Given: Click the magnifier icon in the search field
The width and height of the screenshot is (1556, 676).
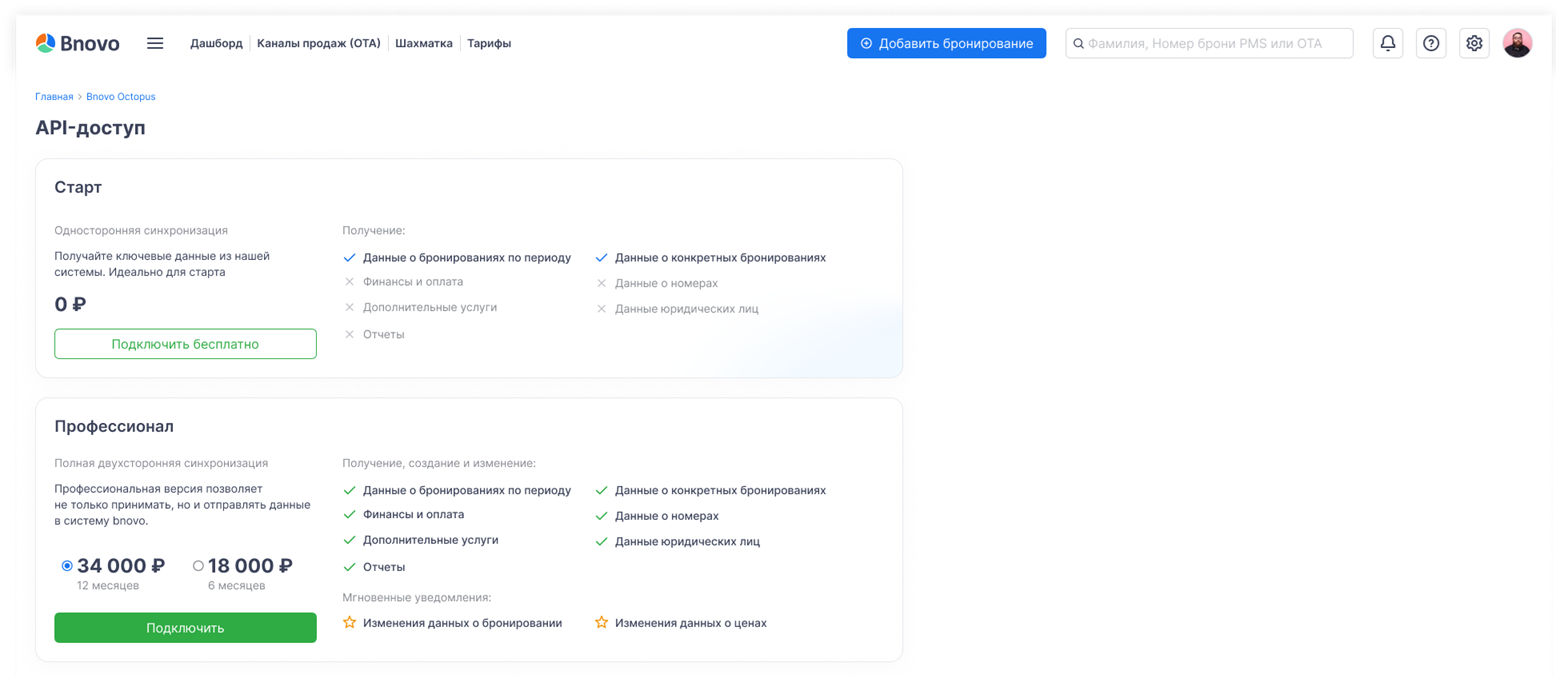Looking at the screenshot, I should tap(1079, 44).
